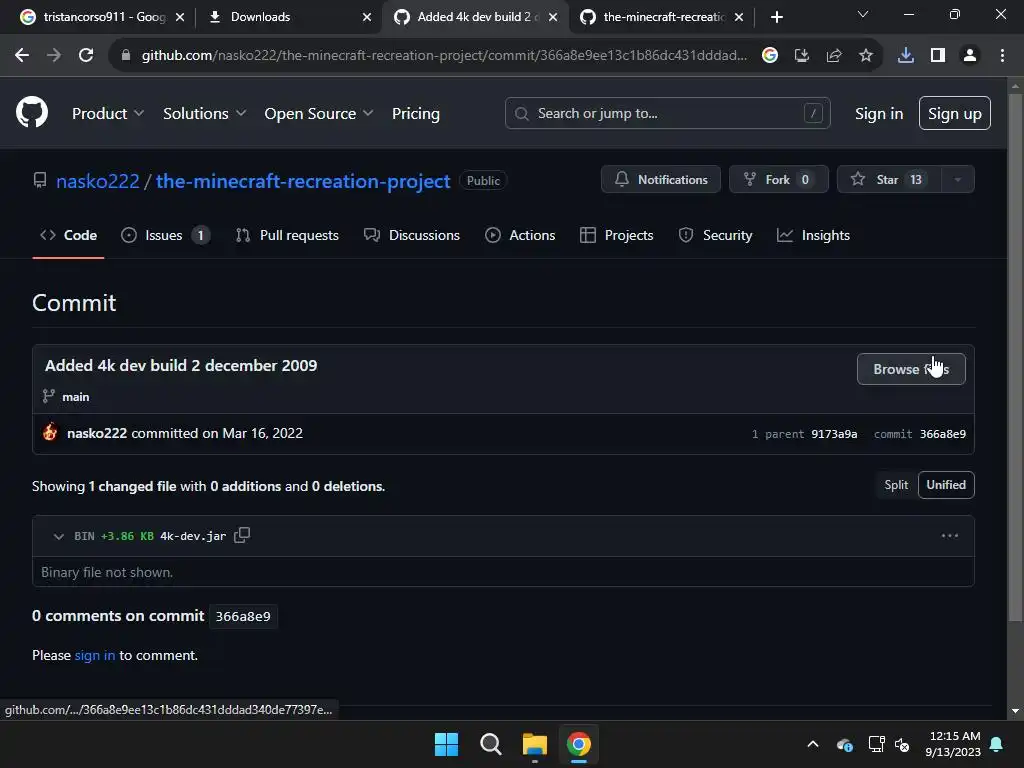The image size is (1024, 768).
Task: Open the Discussions tab
Action: point(411,235)
